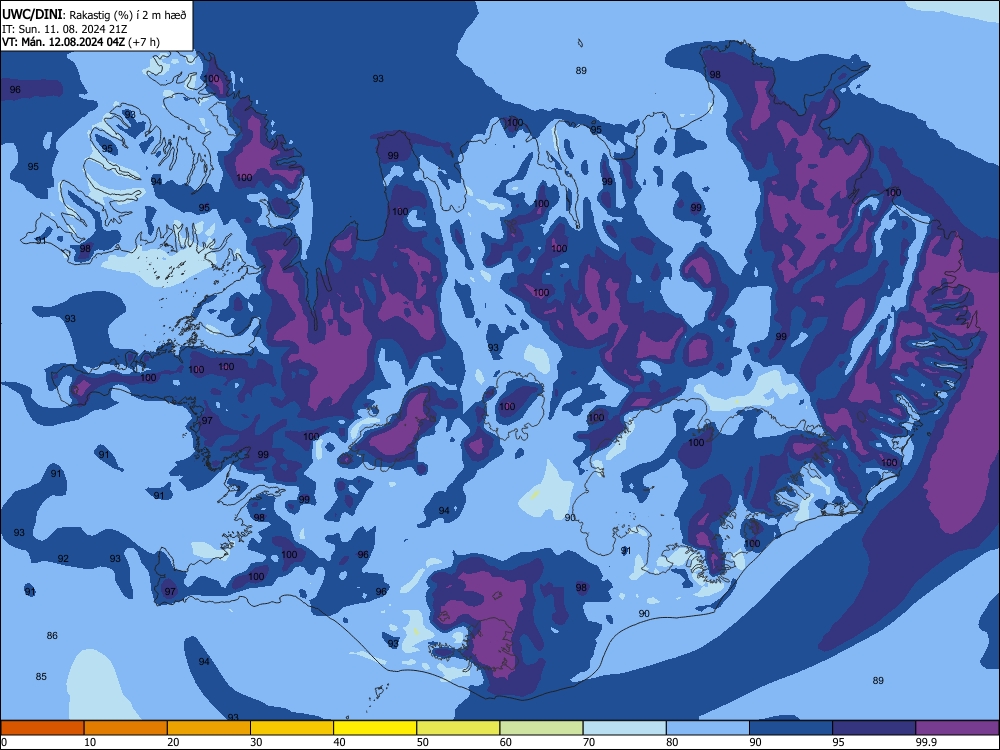Select the 80–90 light blue legend swatch
This screenshot has width=1000, height=750.
[708, 728]
